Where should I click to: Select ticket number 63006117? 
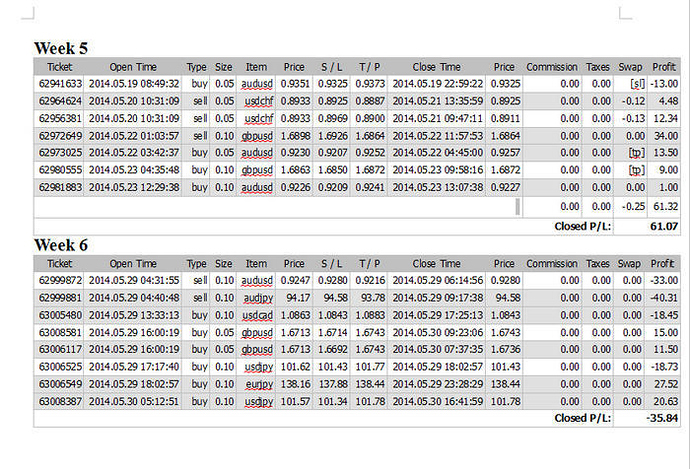(x=60, y=349)
